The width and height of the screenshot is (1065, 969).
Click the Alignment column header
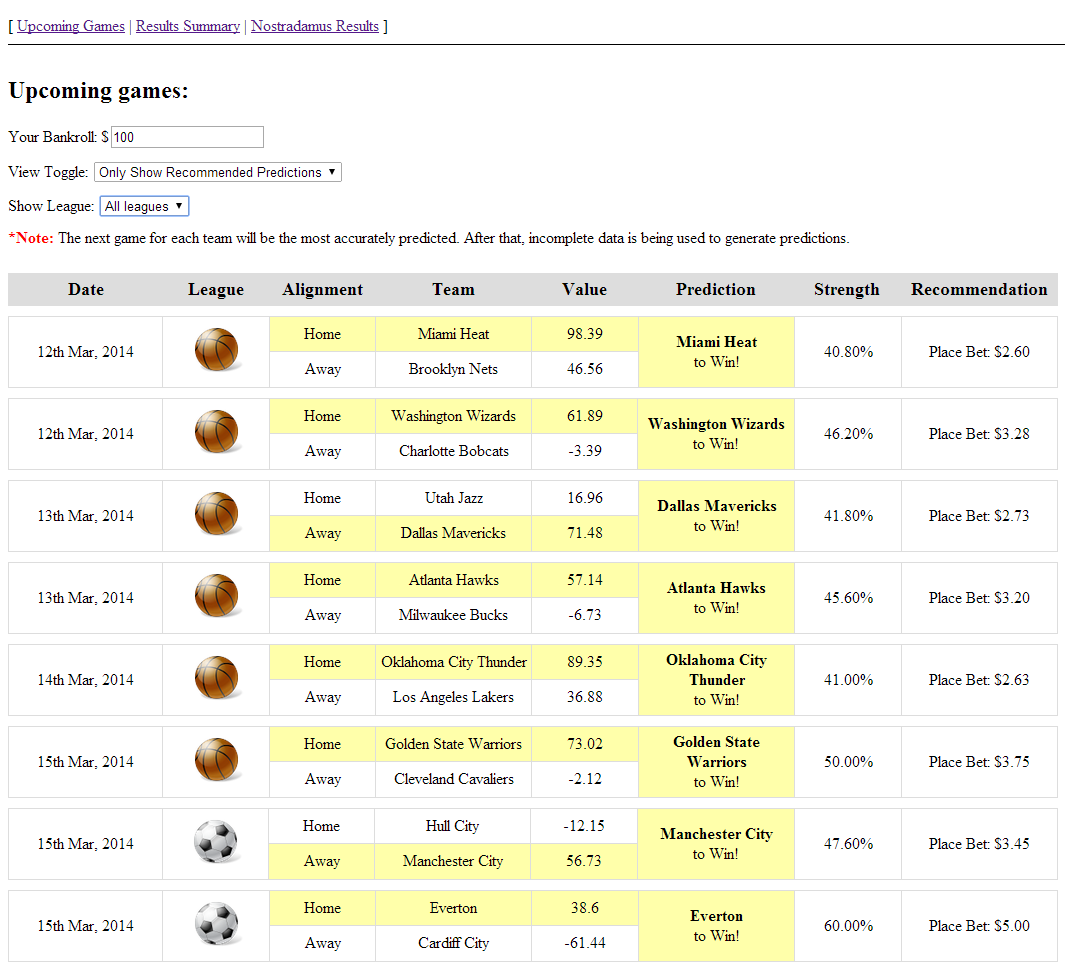(x=323, y=290)
